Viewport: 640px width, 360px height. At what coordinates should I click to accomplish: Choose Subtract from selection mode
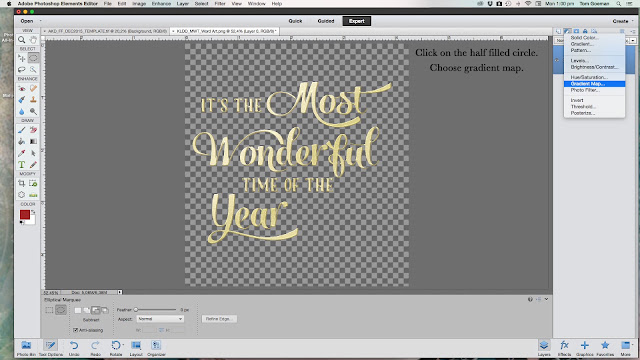coord(96,310)
